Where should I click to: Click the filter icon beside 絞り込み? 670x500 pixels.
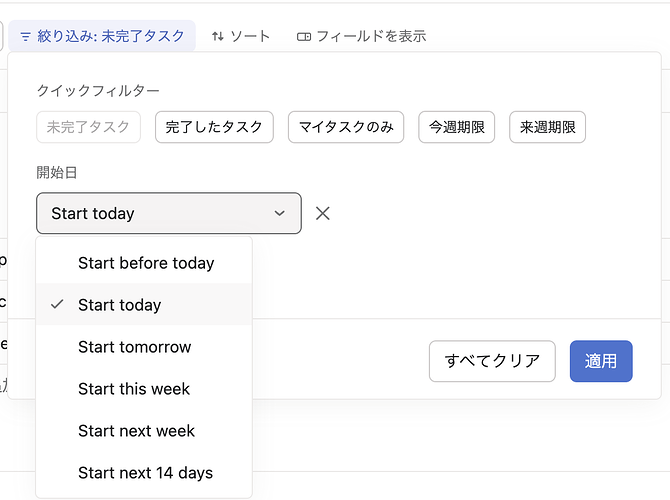point(25,36)
